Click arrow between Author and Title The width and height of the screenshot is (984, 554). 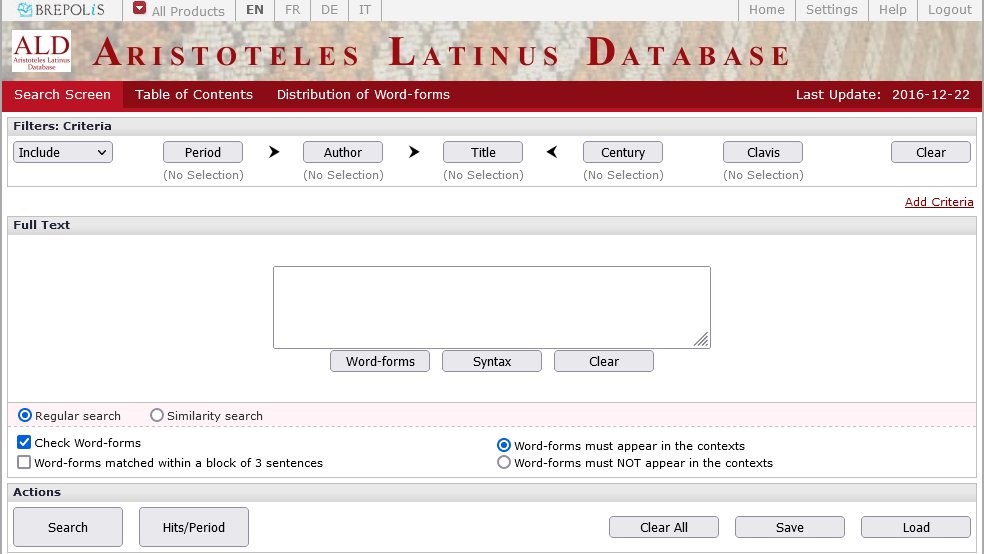414,152
